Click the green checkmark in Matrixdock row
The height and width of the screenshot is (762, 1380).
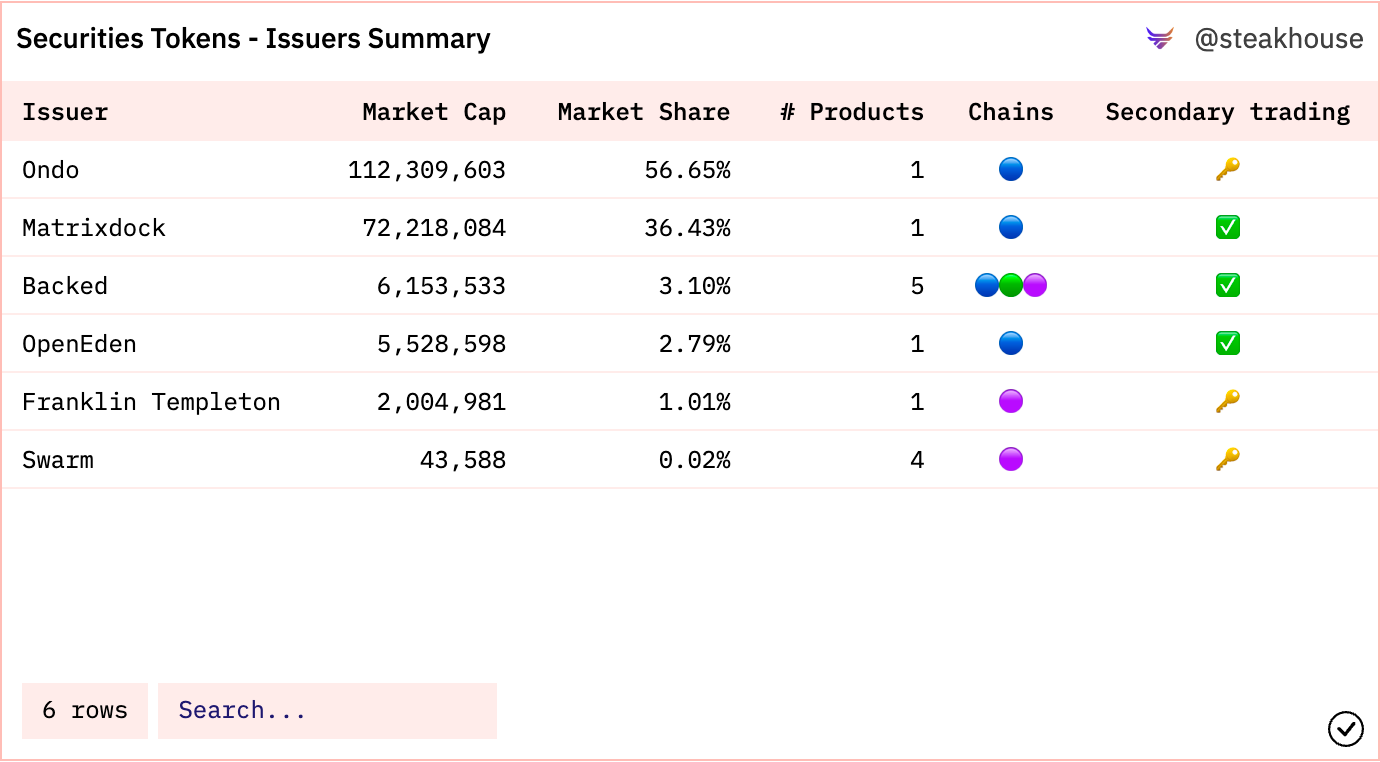pyautogui.click(x=1228, y=228)
